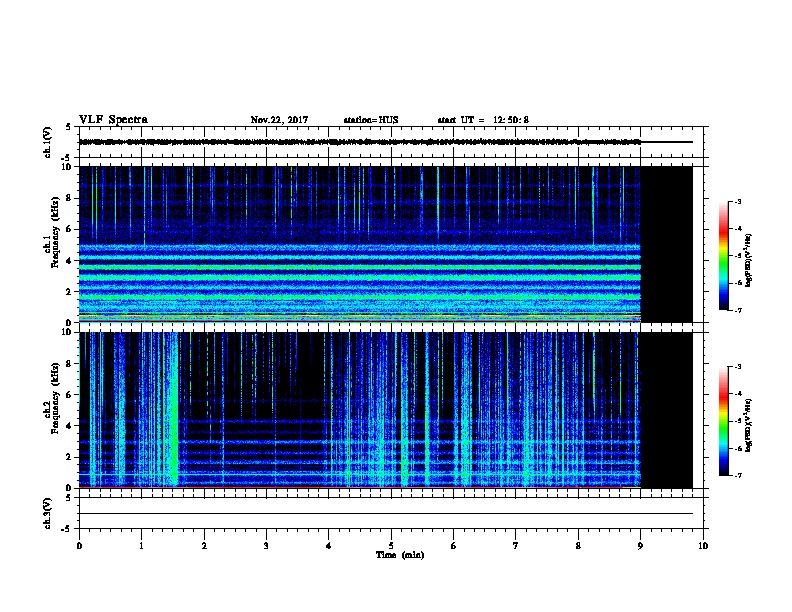Viewport: 792px width, 612px height.
Task: Select the ch.2 "Frequency (kHz)" axis label
Action: 55,398
